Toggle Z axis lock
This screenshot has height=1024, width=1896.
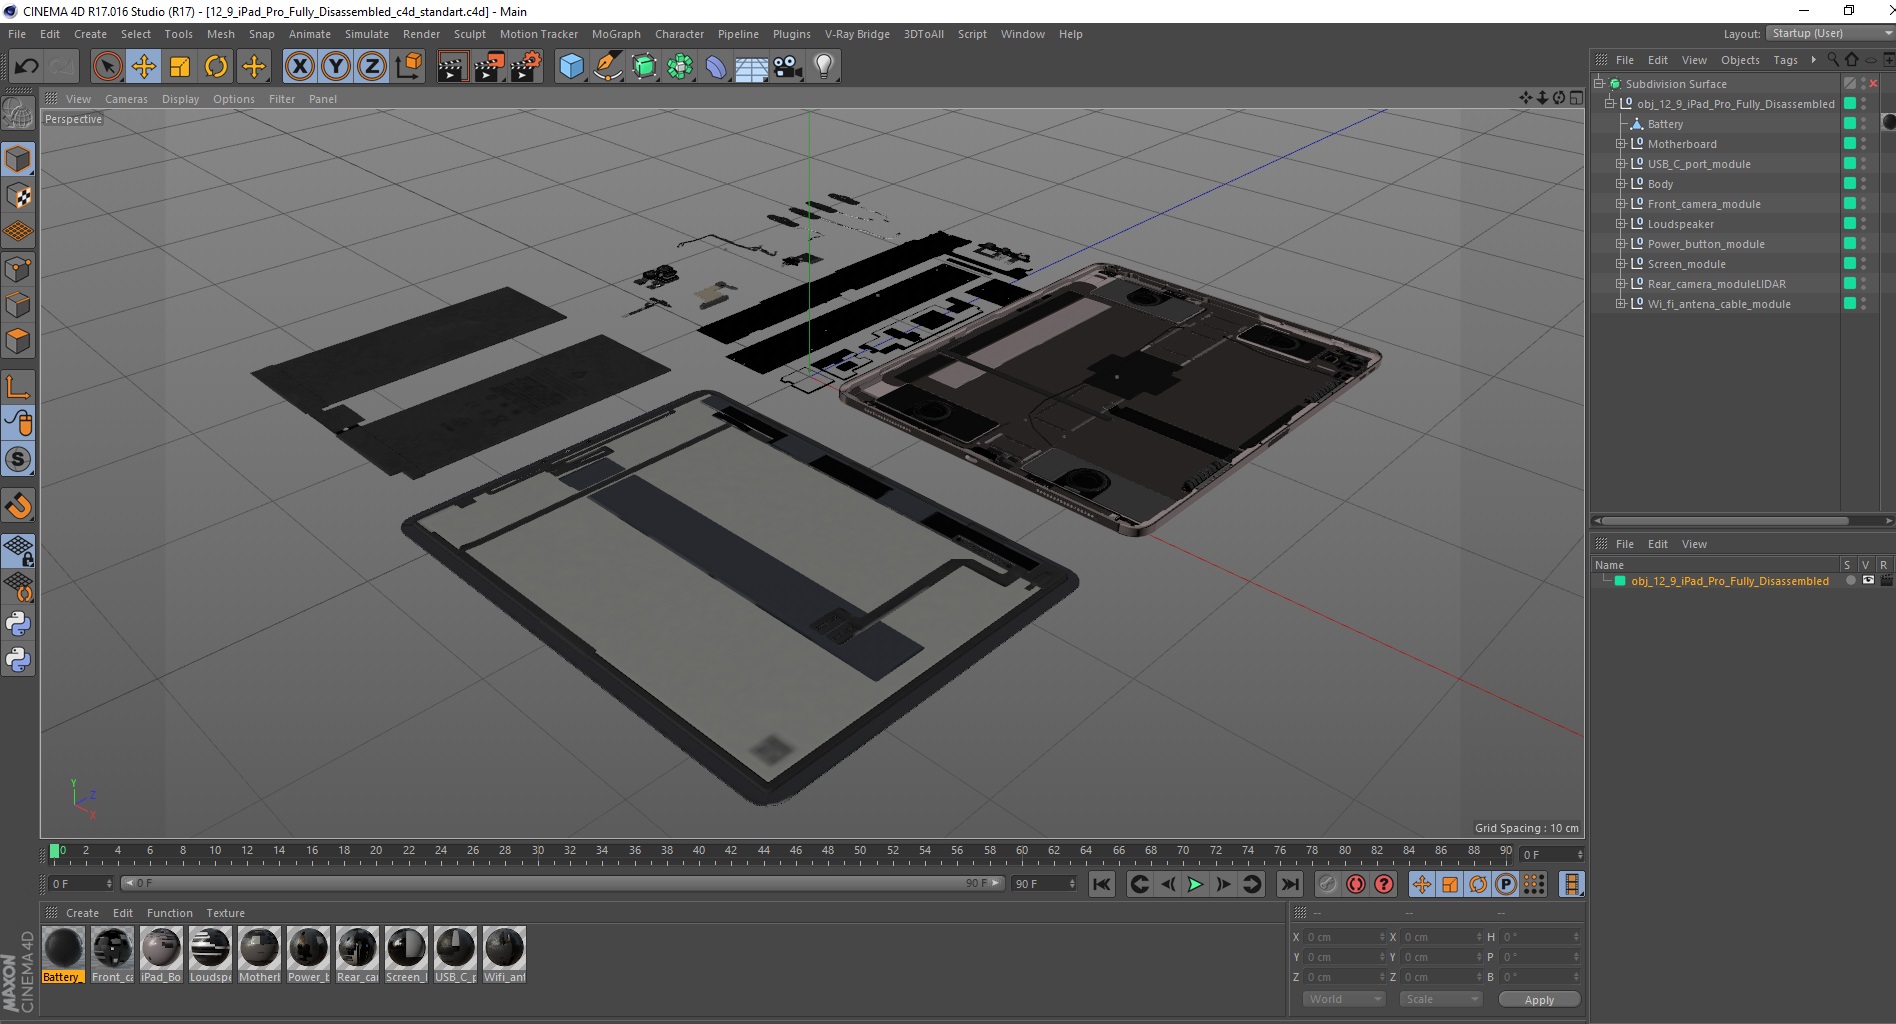(372, 67)
